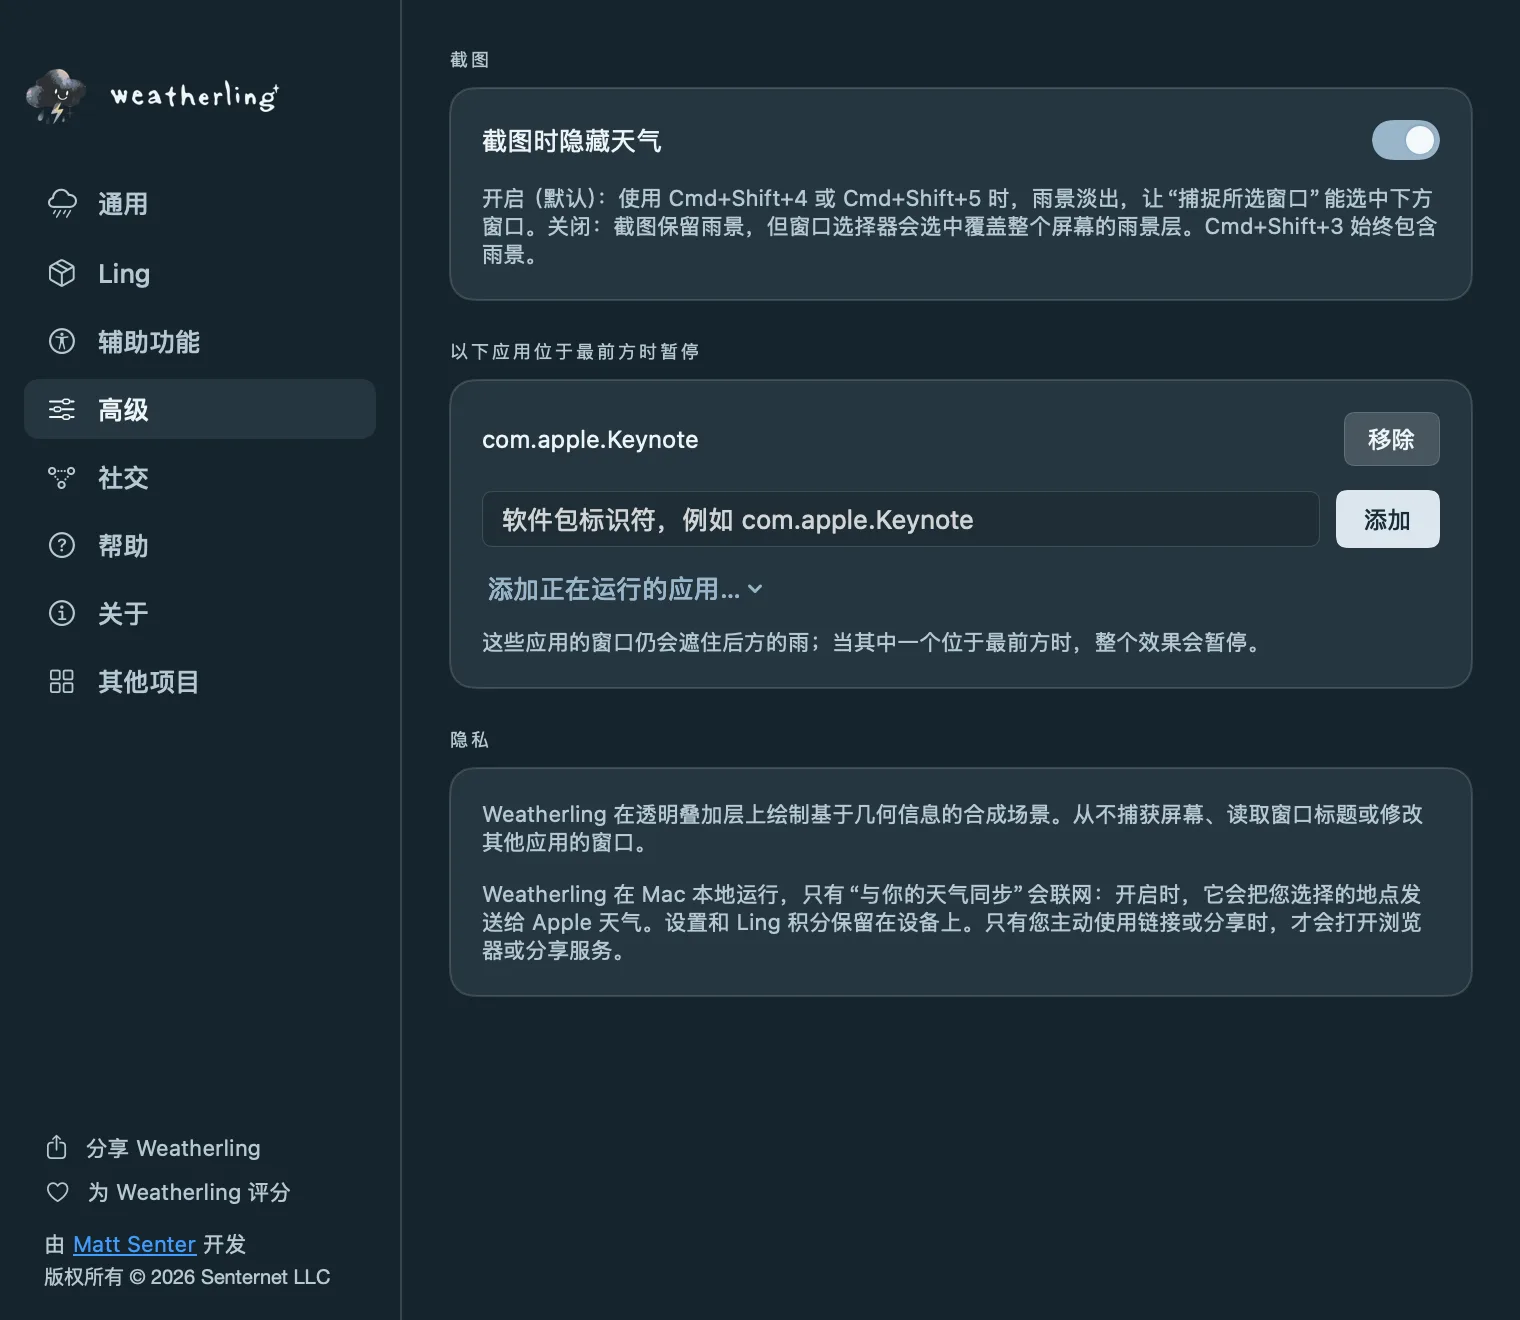The image size is (1520, 1320).
Task: Click the grid icon beside 其他项目
Action: pos(62,681)
